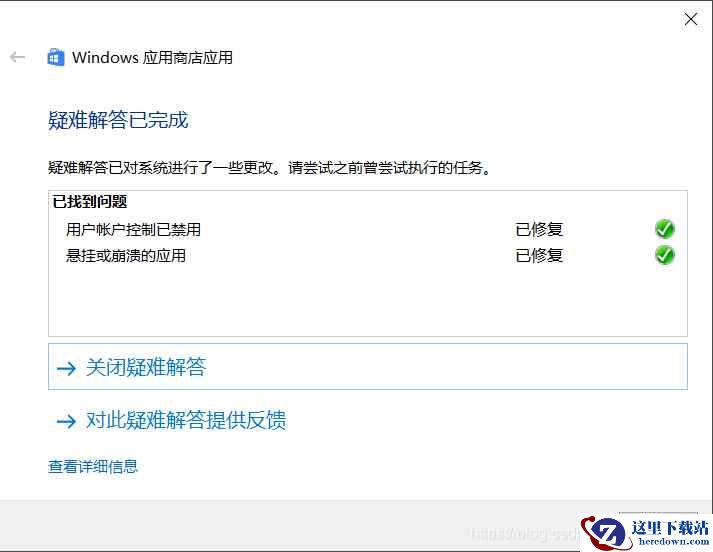Select the 悬挂或崩溃的应用 problem row
713x552 pixels.
pyautogui.click(x=368, y=256)
